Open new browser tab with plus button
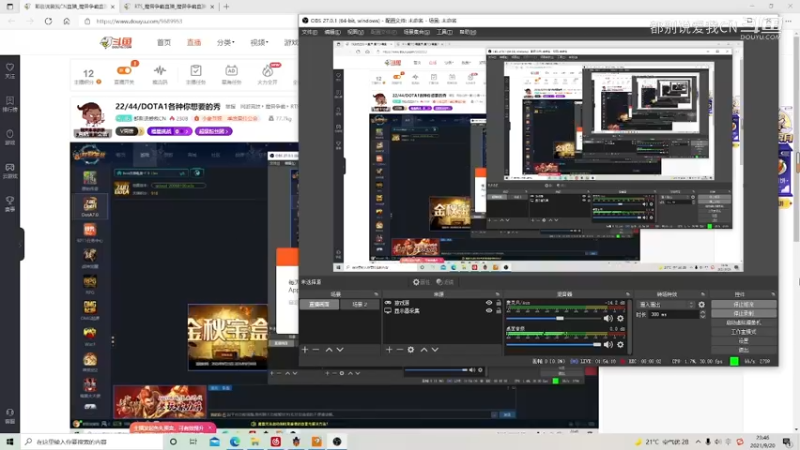Viewport: 800px width, 450px height. coord(226,7)
